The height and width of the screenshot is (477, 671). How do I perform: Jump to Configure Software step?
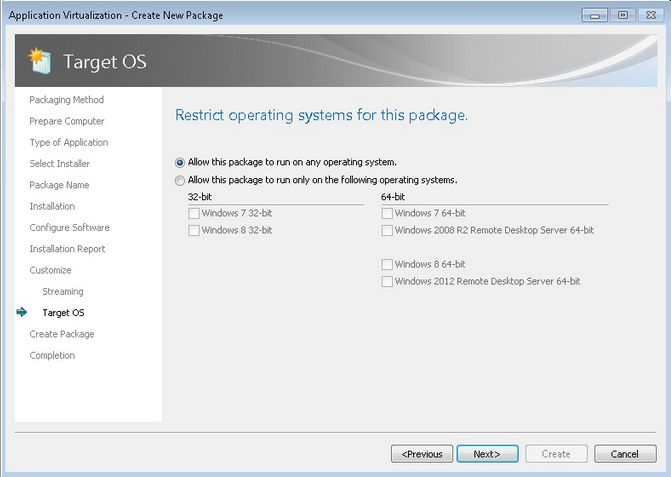(69, 228)
